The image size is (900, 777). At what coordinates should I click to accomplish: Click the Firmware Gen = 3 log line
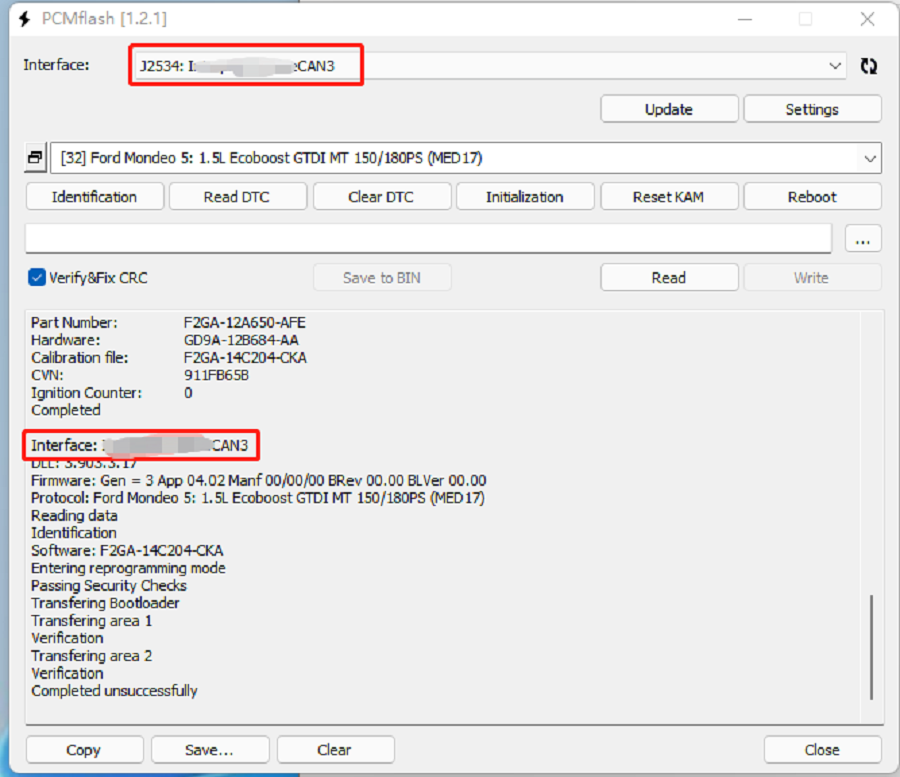pos(258,480)
